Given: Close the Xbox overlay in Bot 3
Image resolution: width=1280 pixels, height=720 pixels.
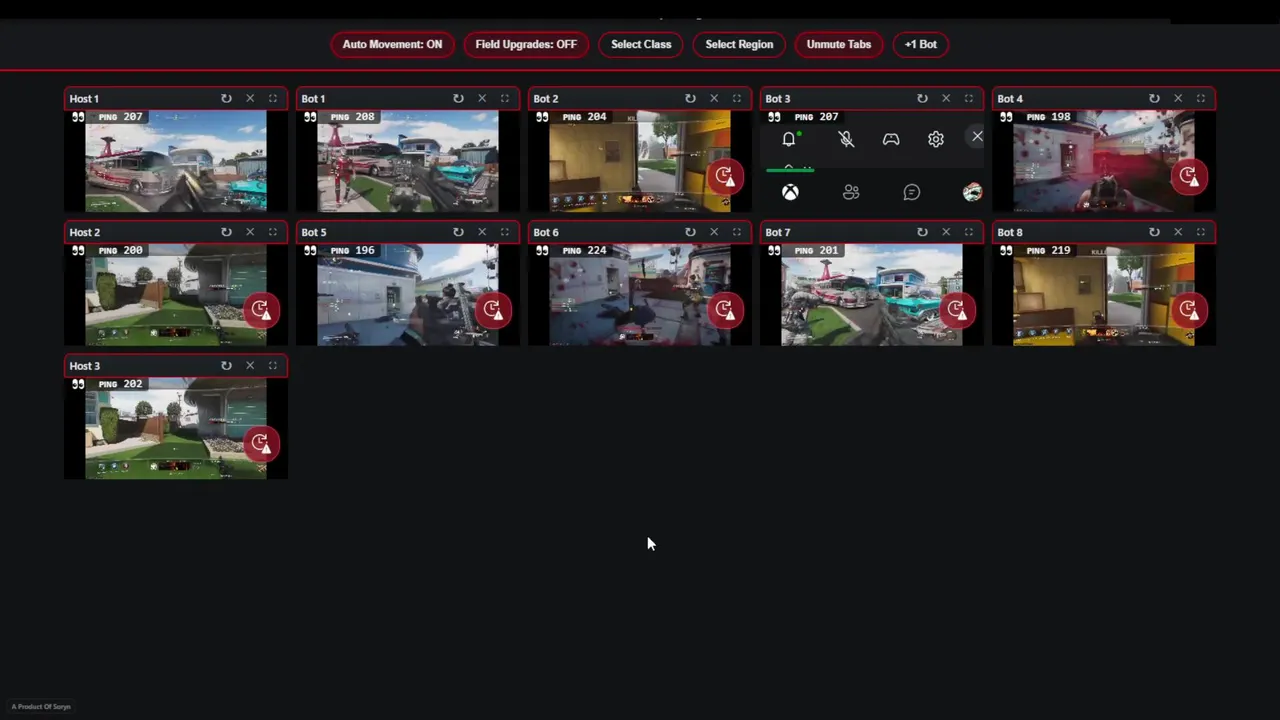Looking at the screenshot, I should 977,137.
